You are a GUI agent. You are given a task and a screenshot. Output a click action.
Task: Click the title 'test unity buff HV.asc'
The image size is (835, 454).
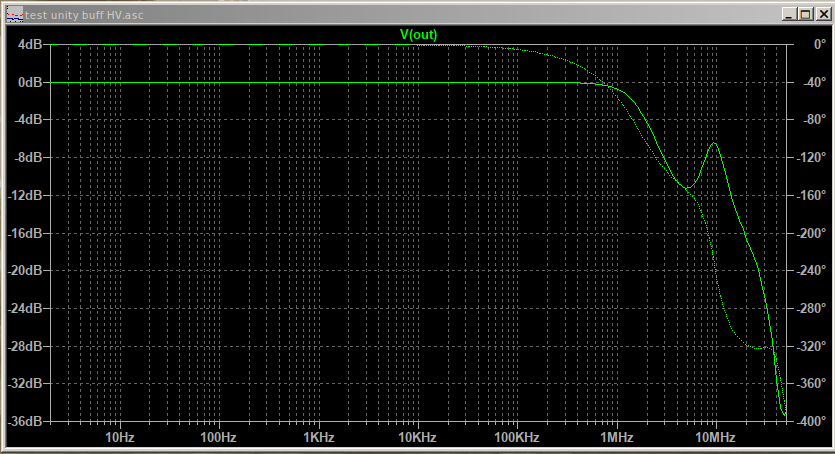(x=84, y=15)
